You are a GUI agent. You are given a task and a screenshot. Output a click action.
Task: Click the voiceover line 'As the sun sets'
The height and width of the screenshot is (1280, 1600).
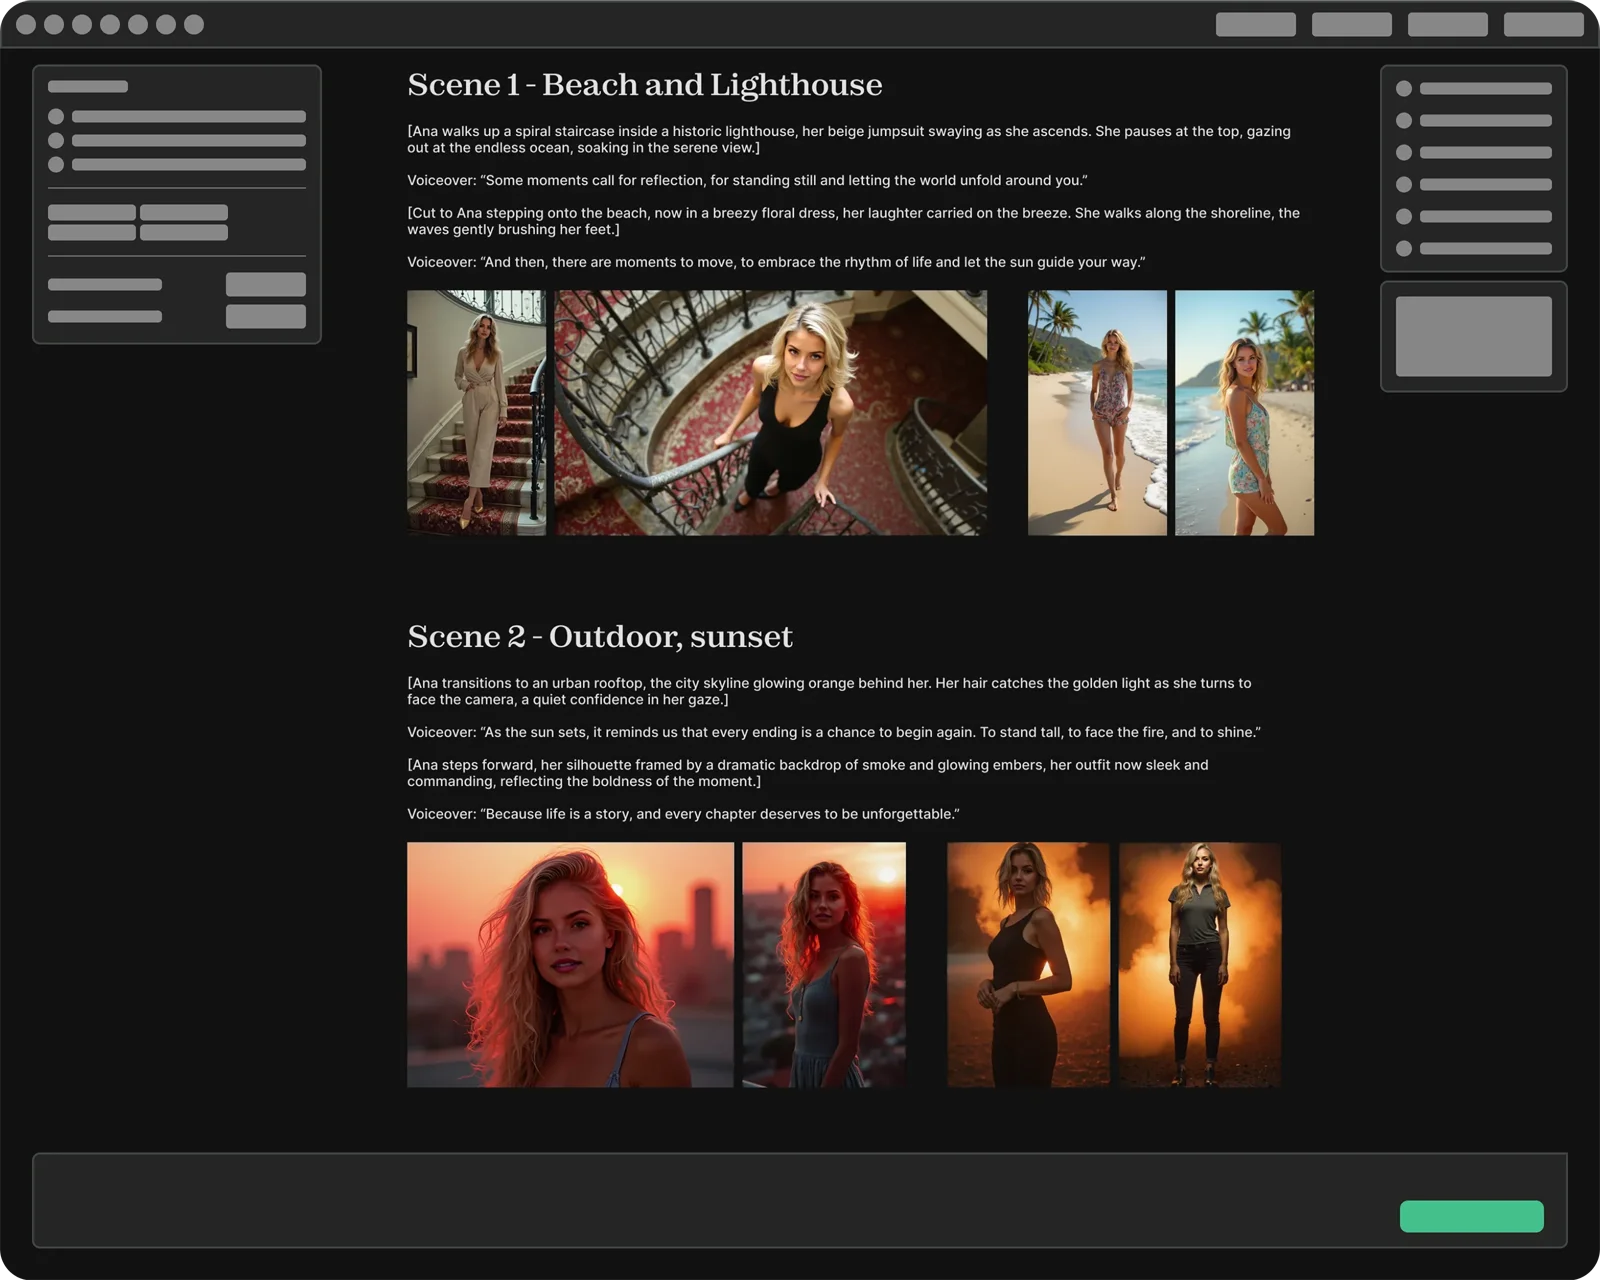click(x=834, y=732)
